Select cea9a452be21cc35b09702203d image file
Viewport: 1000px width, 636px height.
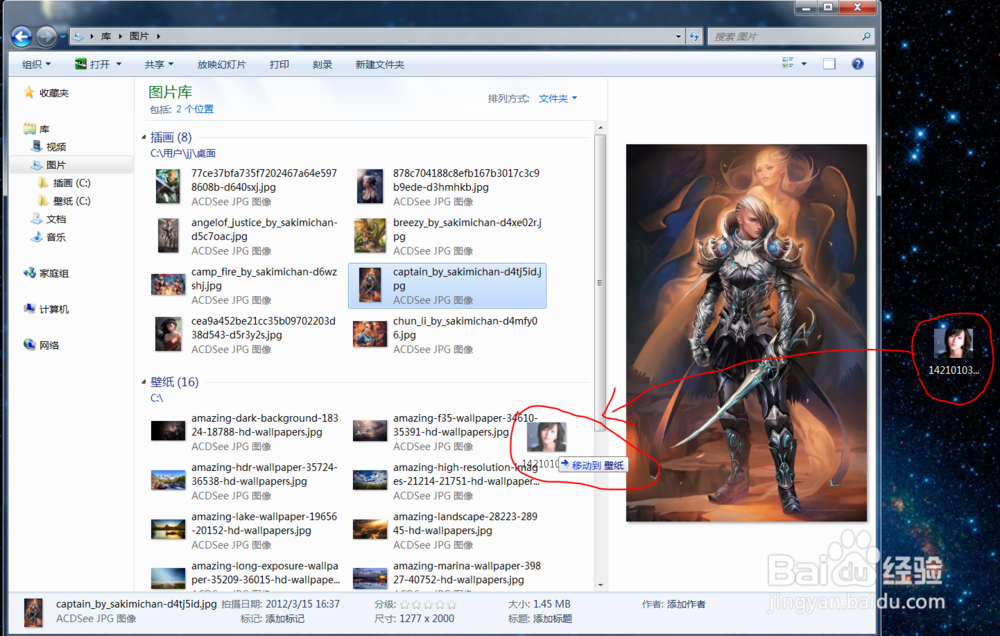247,334
